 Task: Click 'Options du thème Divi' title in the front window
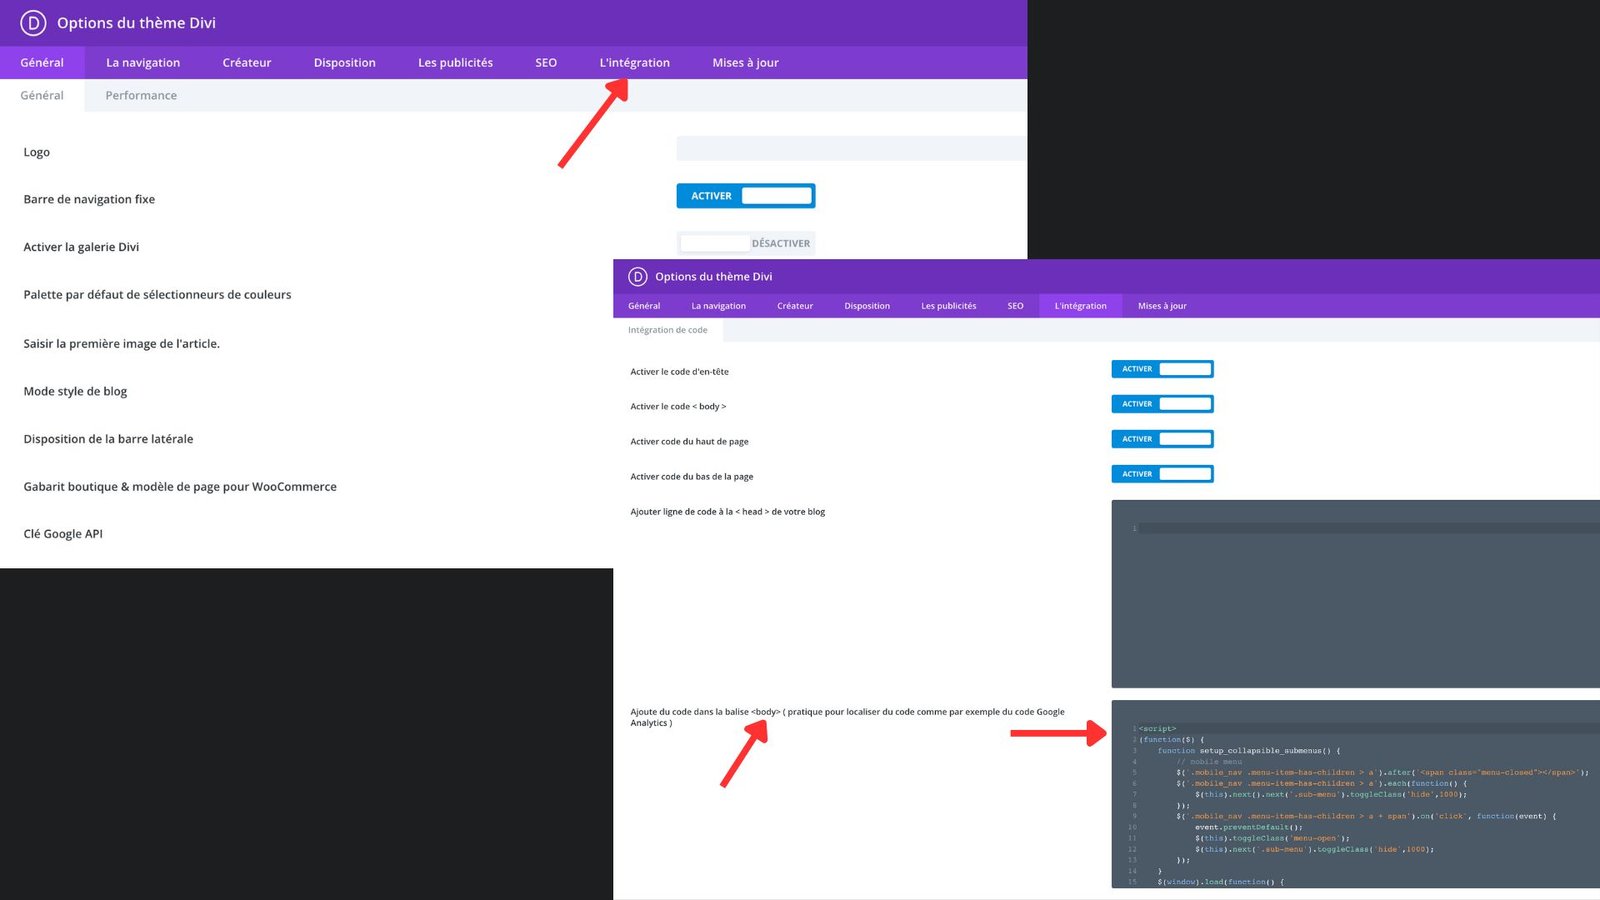pyautogui.click(x=714, y=277)
